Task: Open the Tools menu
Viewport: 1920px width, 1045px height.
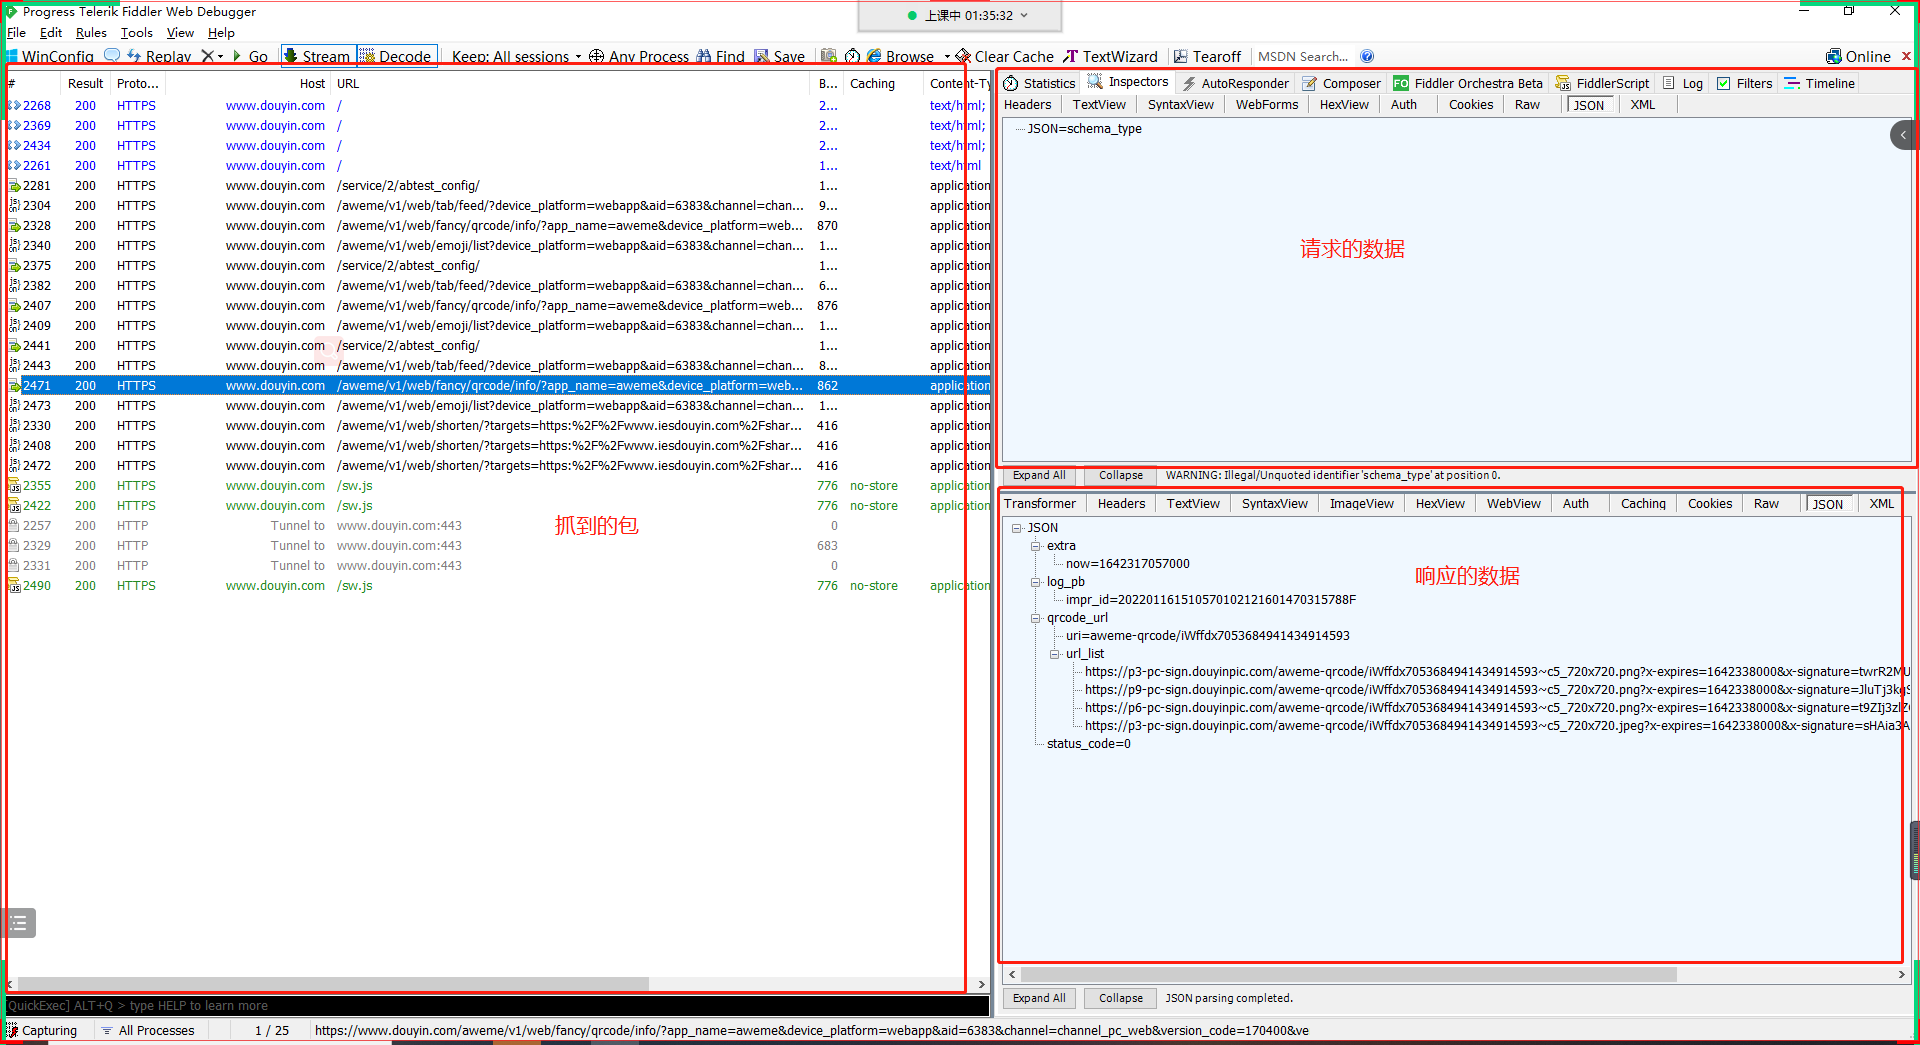Action: (x=137, y=33)
